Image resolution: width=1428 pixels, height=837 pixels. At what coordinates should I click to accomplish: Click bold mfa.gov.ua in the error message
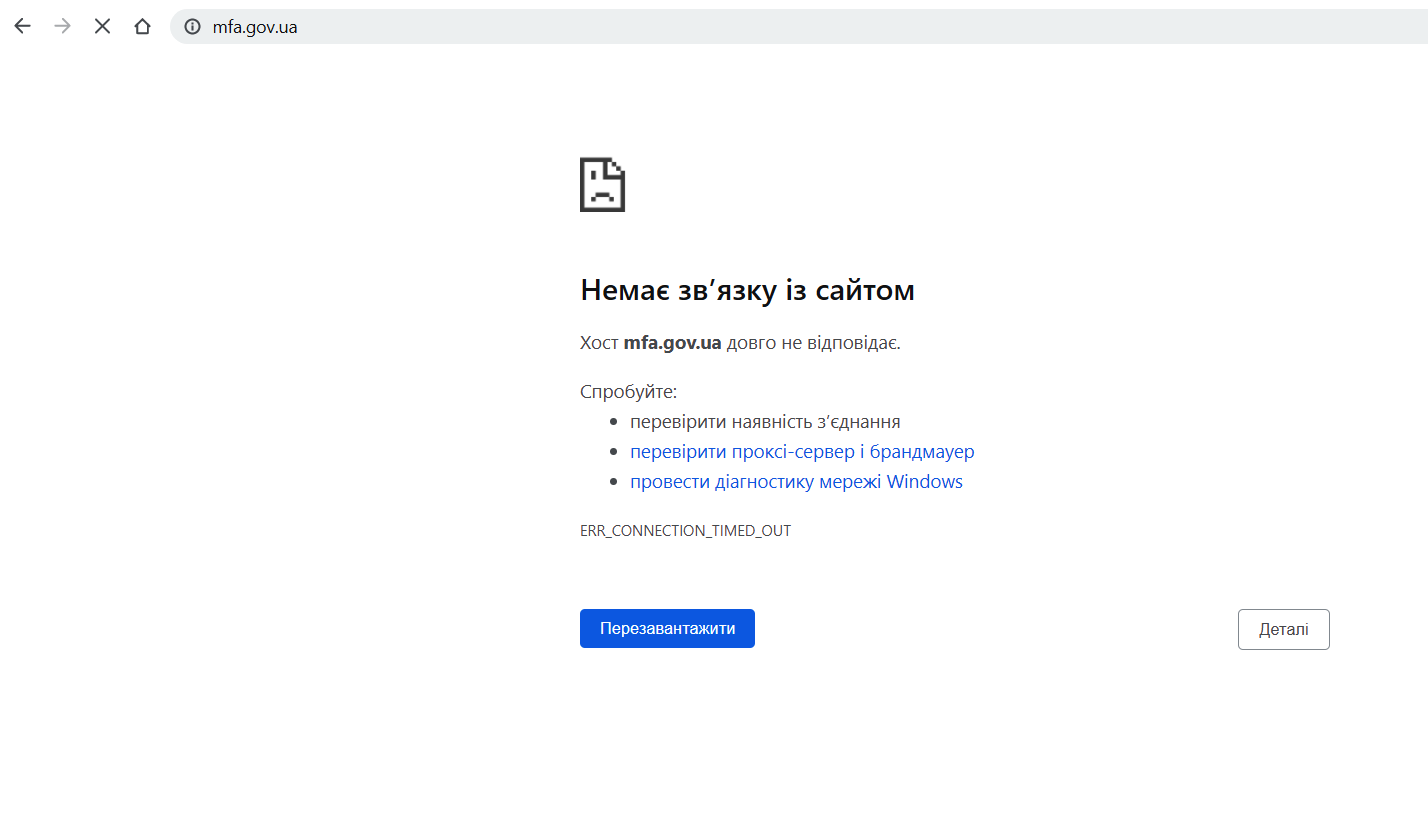pyautogui.click(x=672, y=343)
